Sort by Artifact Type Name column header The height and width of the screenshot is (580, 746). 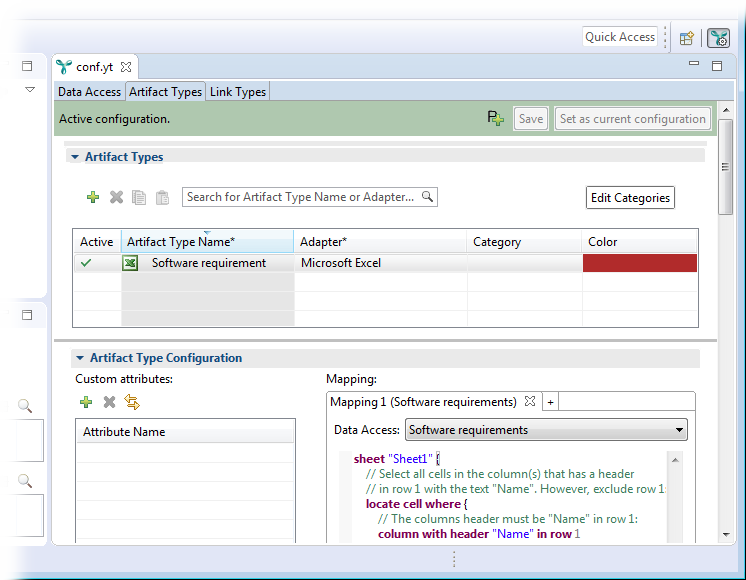pyautogui.click(x=207, y=242)
